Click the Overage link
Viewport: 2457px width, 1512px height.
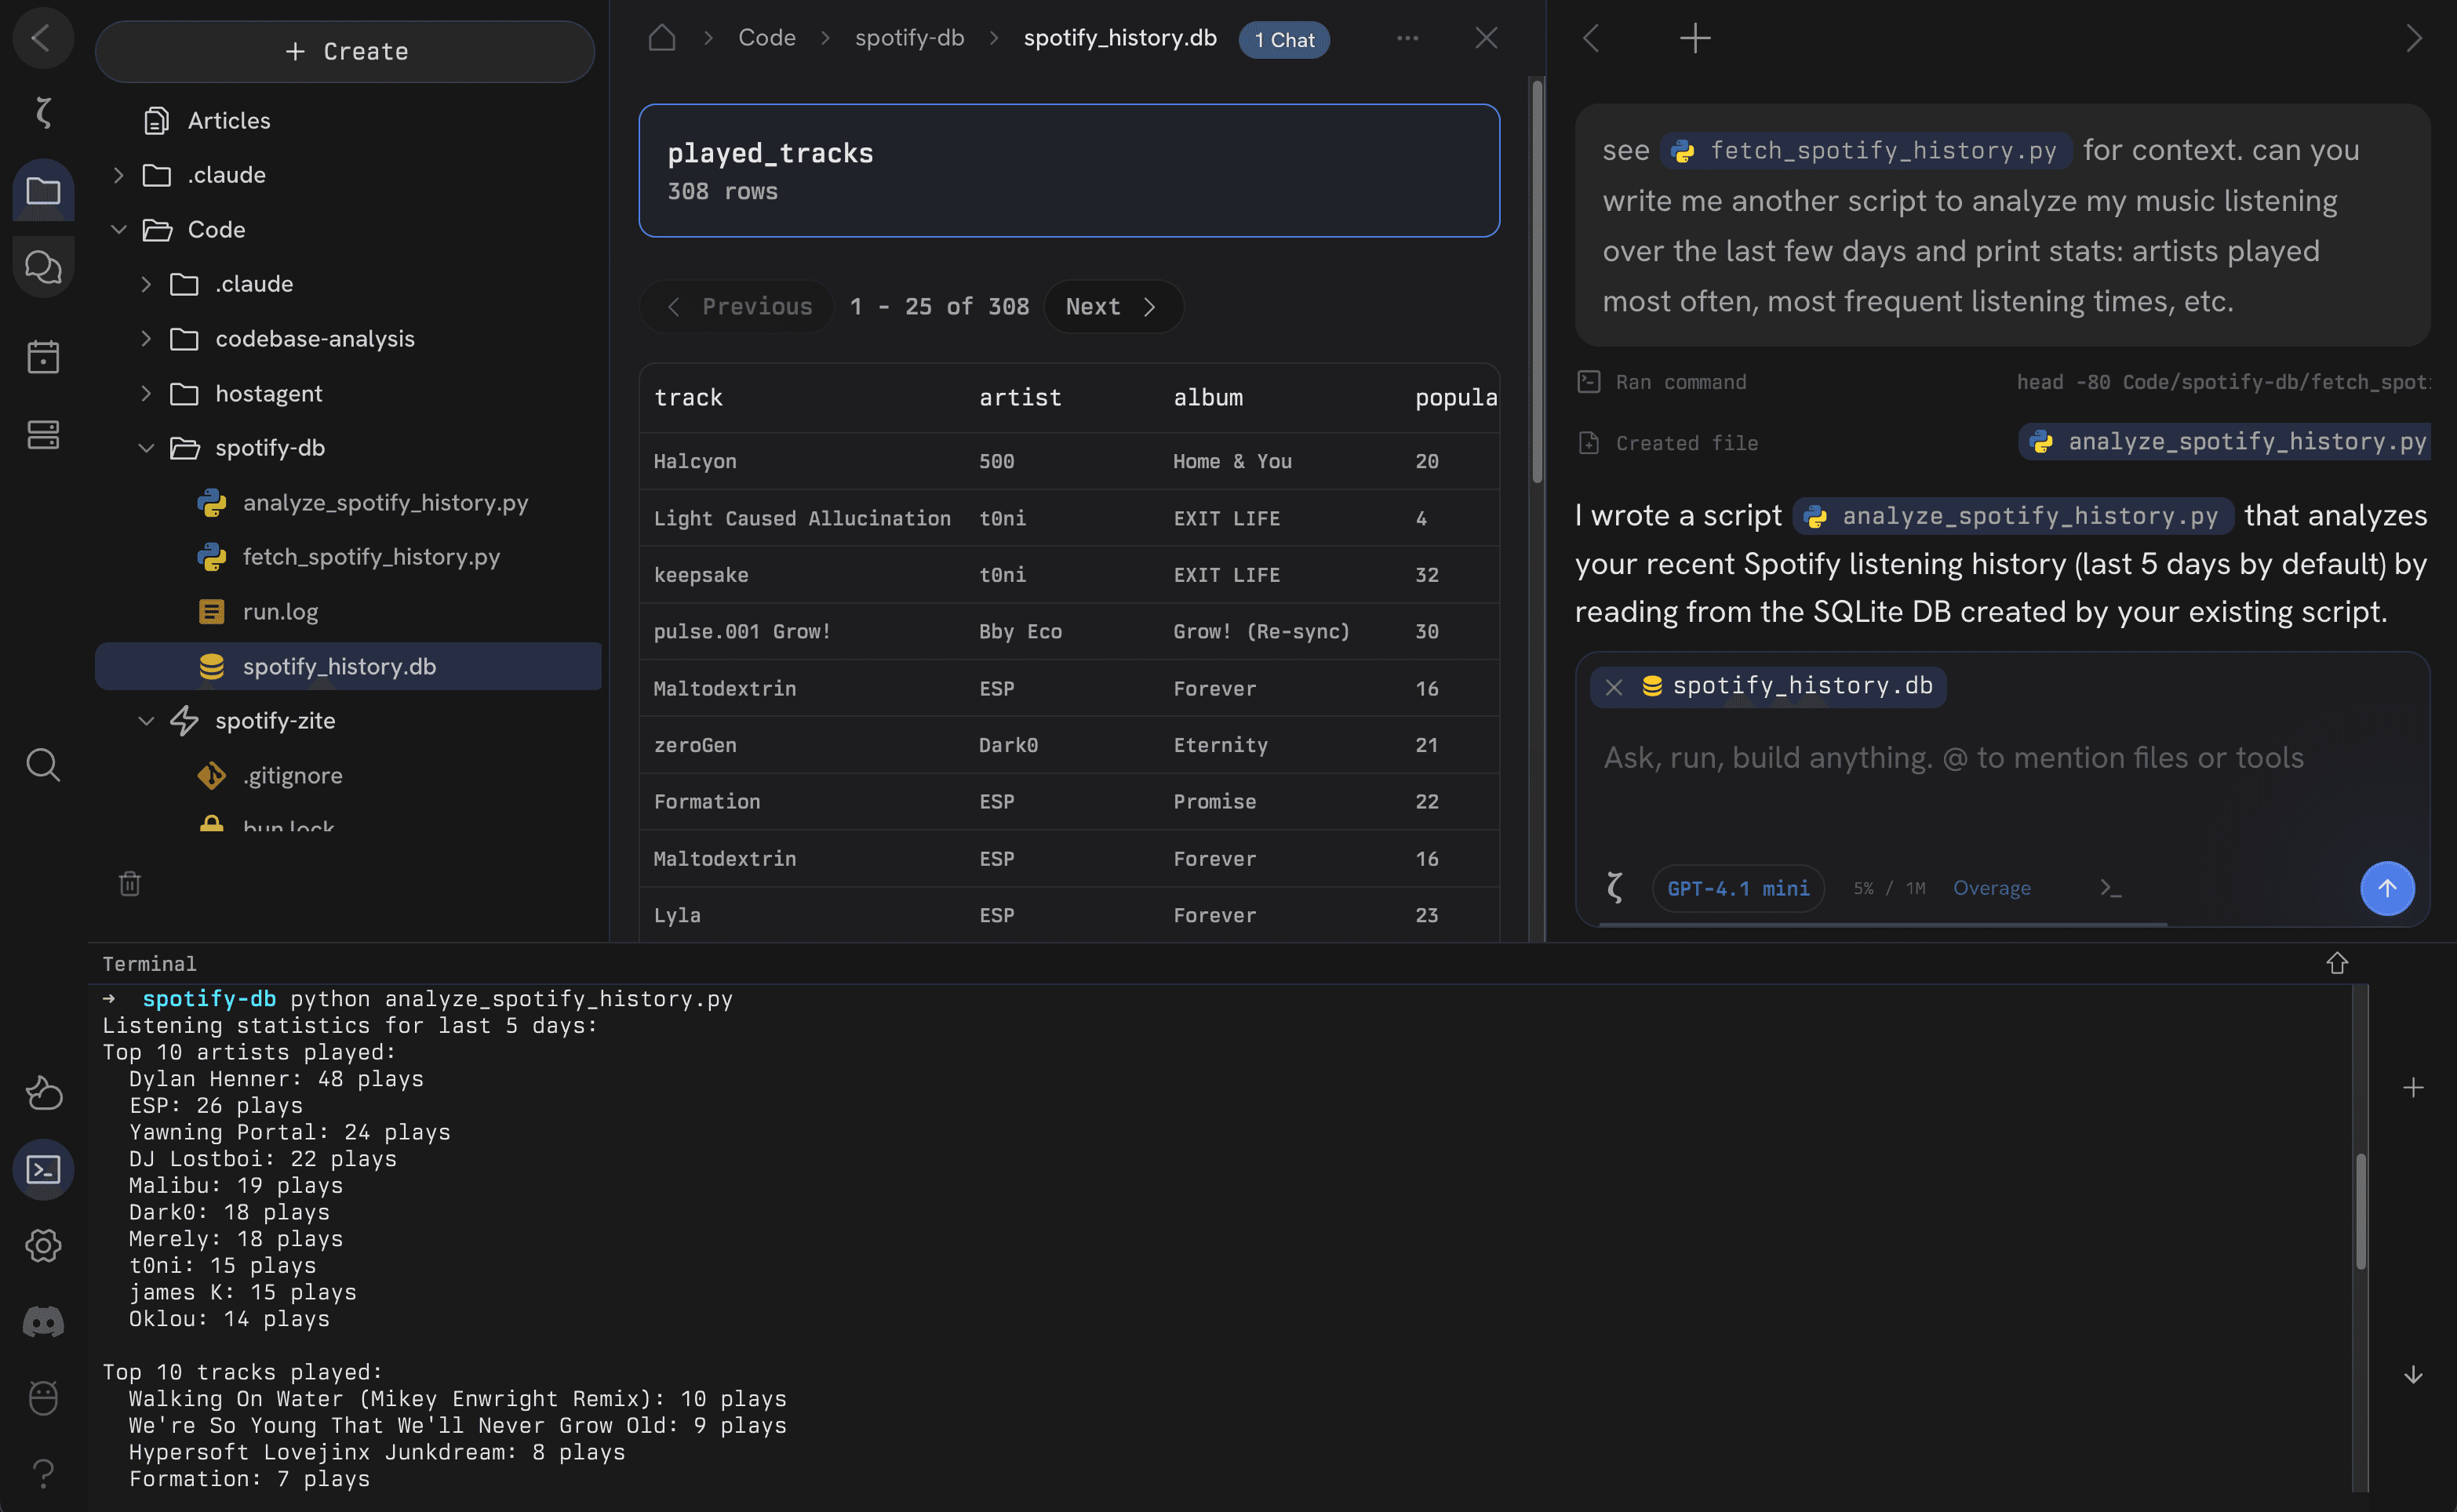[x=1991, y=888]
